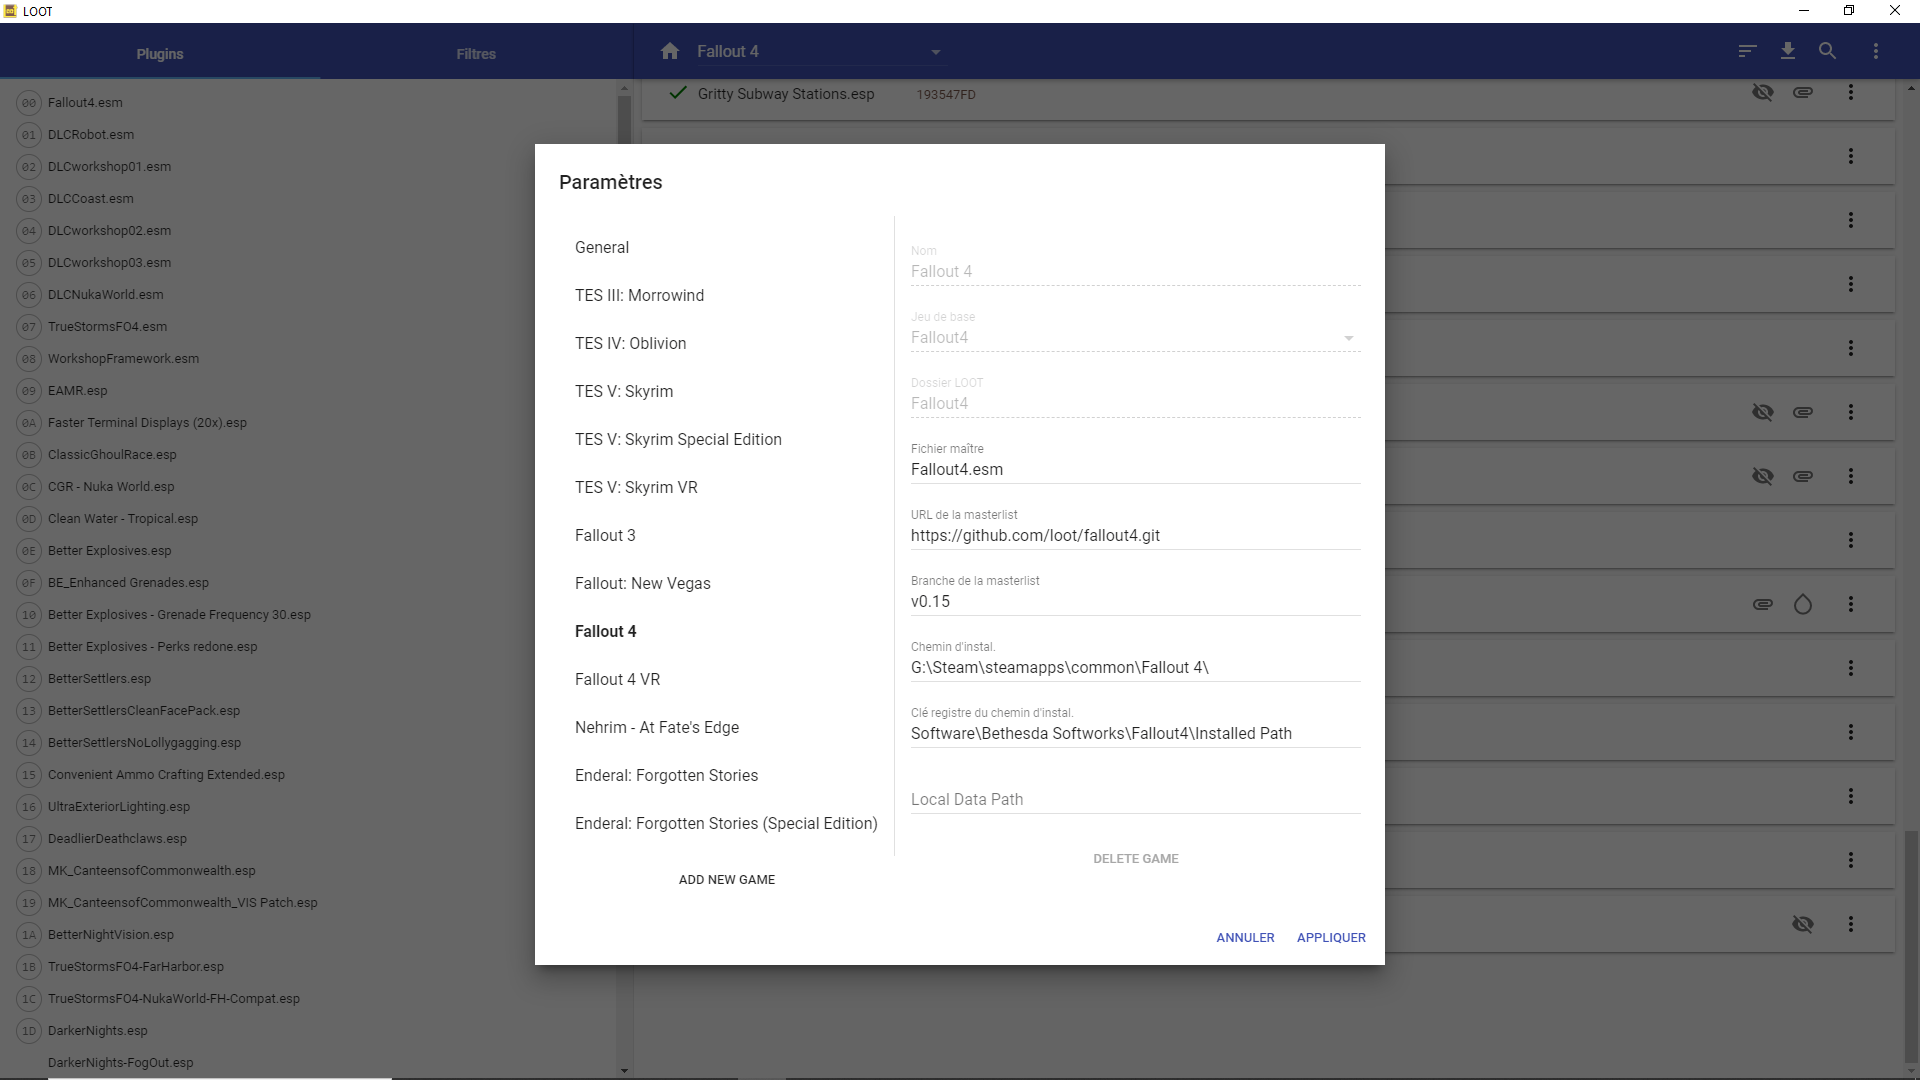
Task: Toggle hidden-eye icon on Gritty Subway Stations
Action: pos(1762,93)
